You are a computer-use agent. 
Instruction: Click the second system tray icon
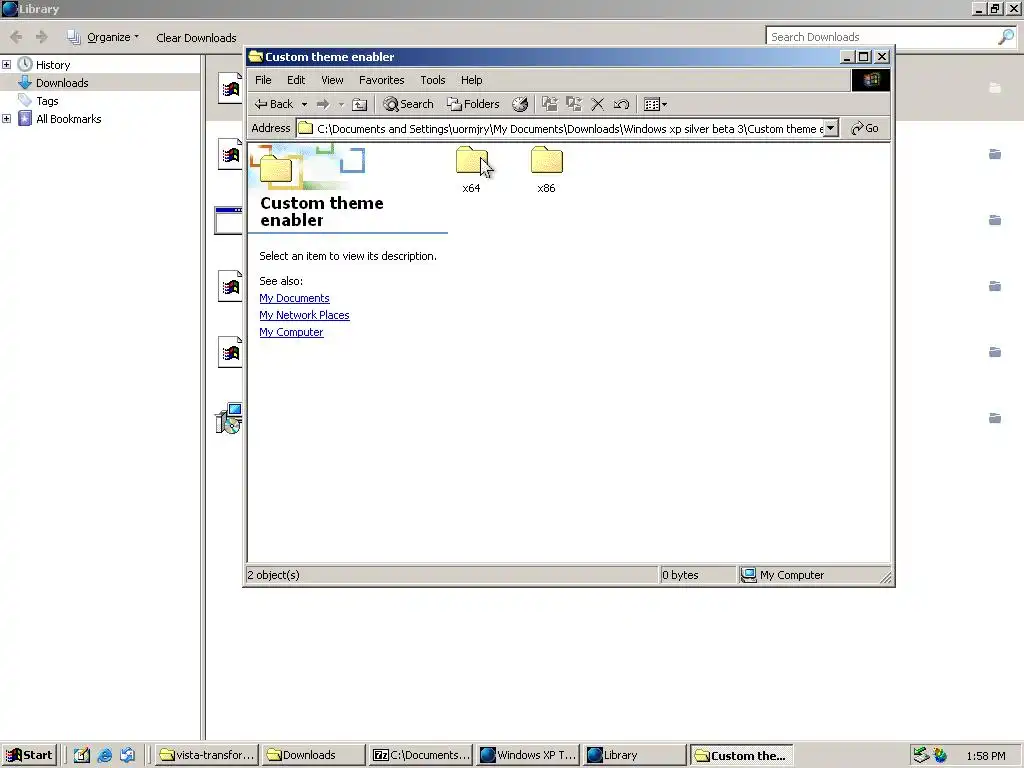click(940, 756)
